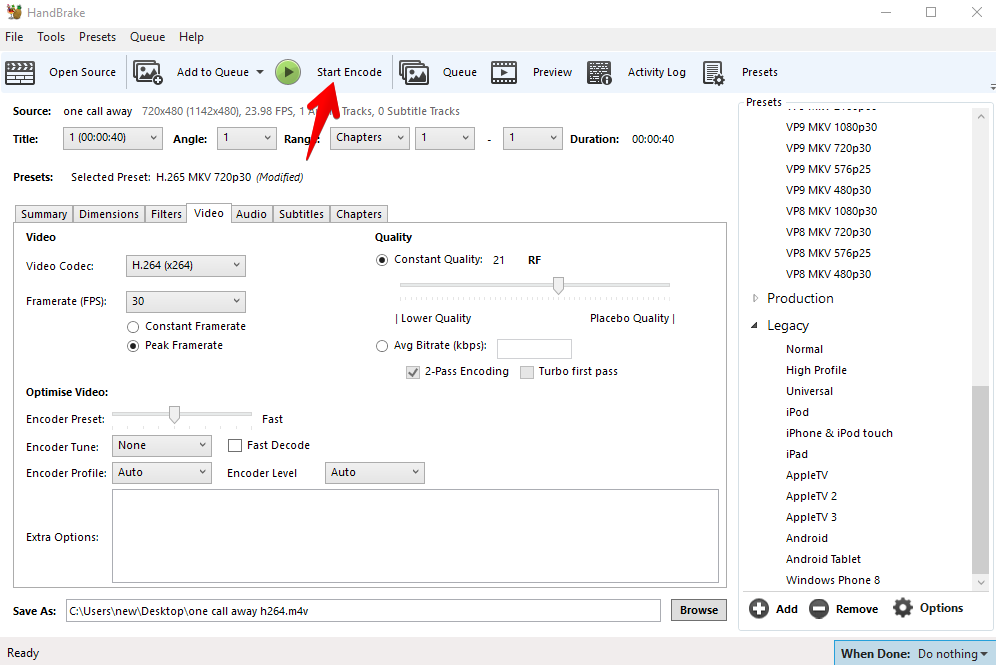Viewport: 996px width, 665px height.
Task: Open the Tools menu
Action: pyautogui.click(x=51, y=37)
